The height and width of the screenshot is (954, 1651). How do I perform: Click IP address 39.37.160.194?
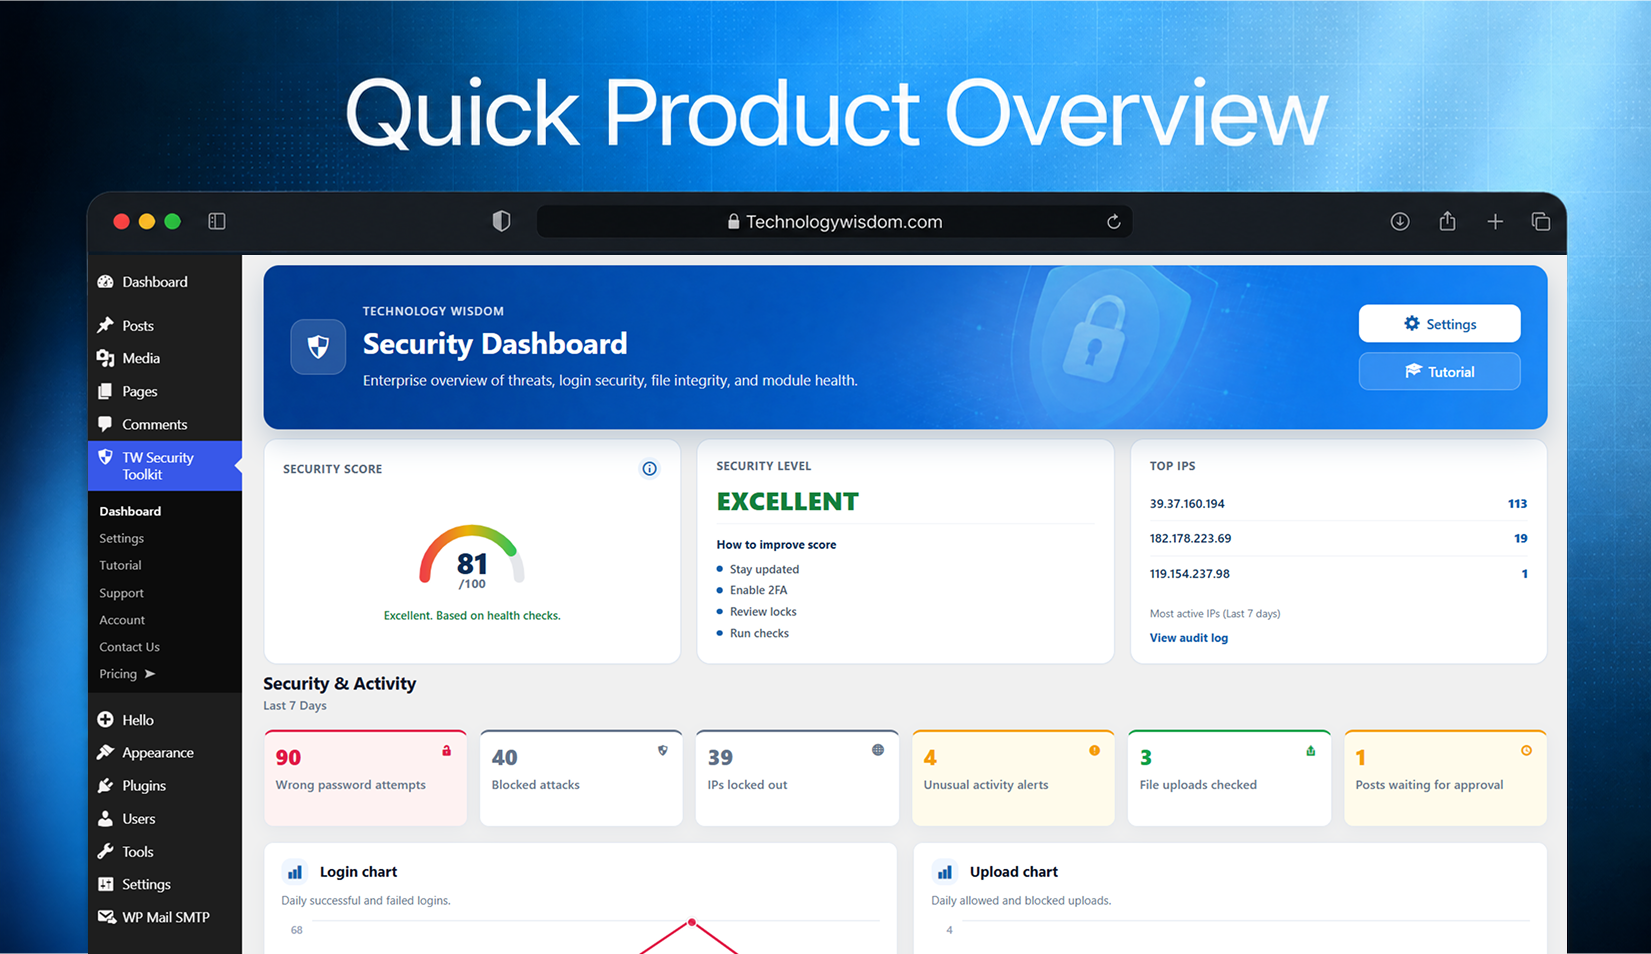pyautogui.click(x=1187, y=504)
